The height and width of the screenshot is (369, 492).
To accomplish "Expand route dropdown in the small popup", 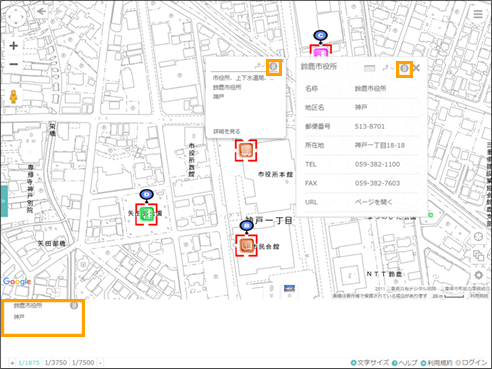I will [259, 66].
